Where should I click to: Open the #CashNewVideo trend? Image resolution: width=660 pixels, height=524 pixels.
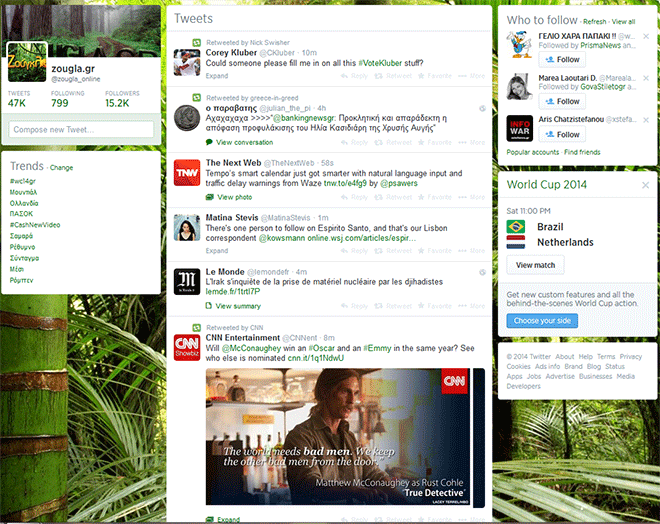35,227
